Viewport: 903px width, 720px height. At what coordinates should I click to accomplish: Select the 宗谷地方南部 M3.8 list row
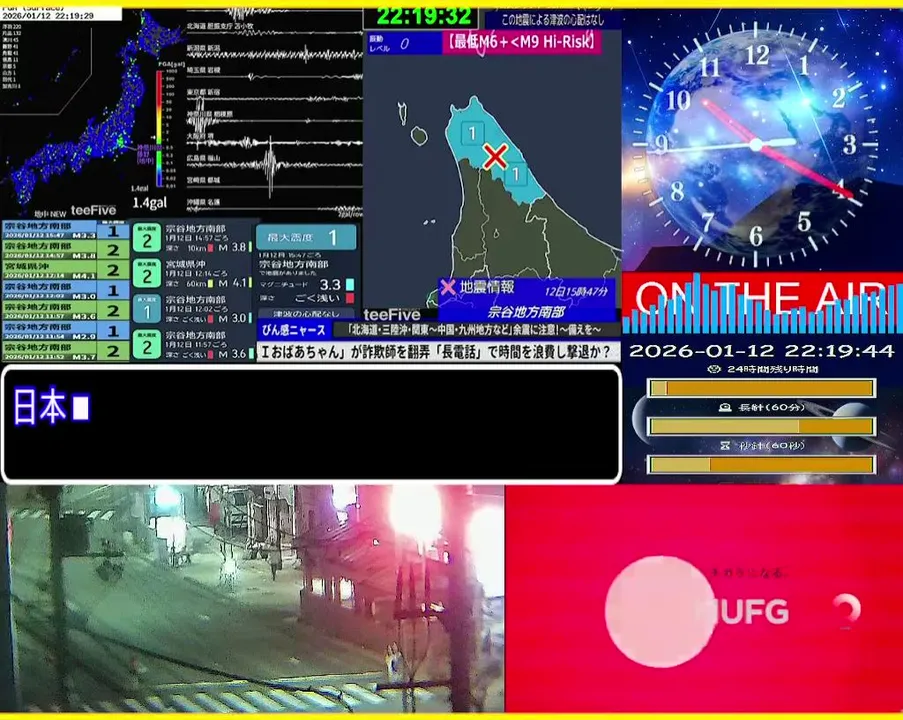click(x=66, y=251)
